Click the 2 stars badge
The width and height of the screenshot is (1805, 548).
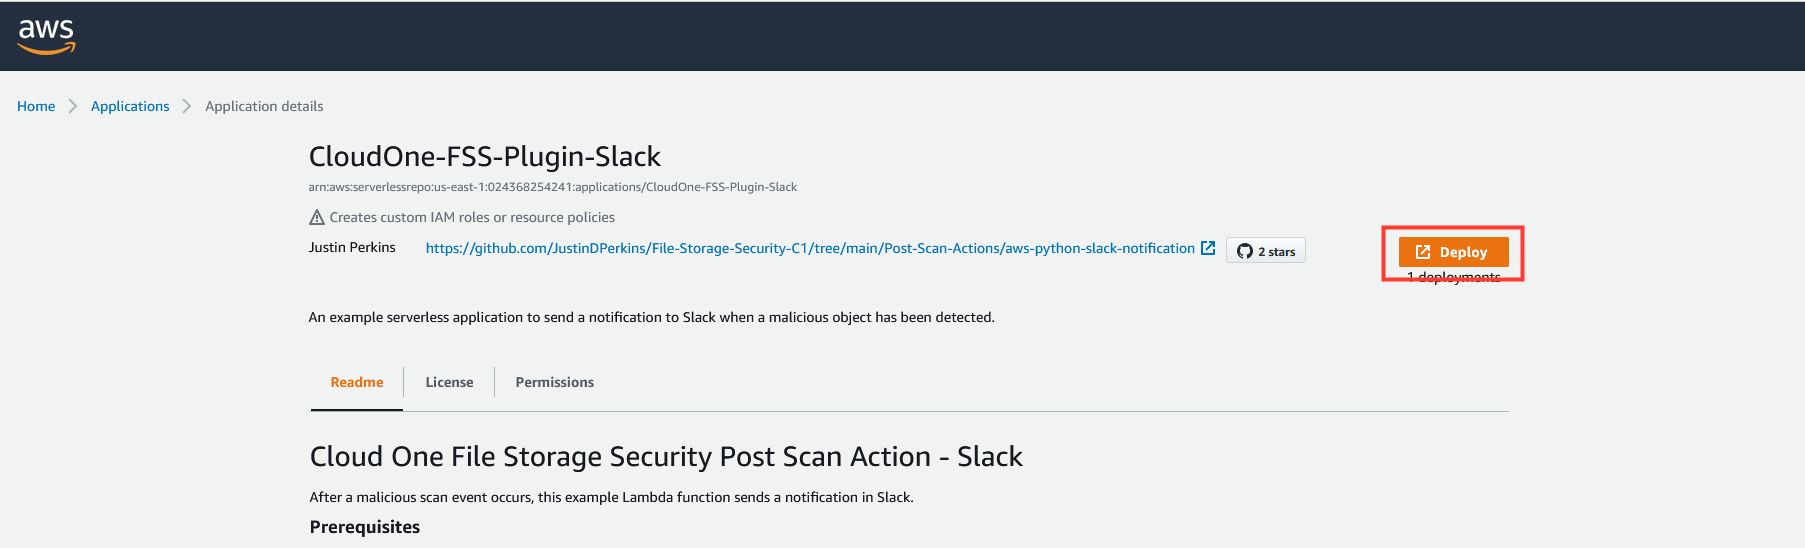(x=1265, y=251)
